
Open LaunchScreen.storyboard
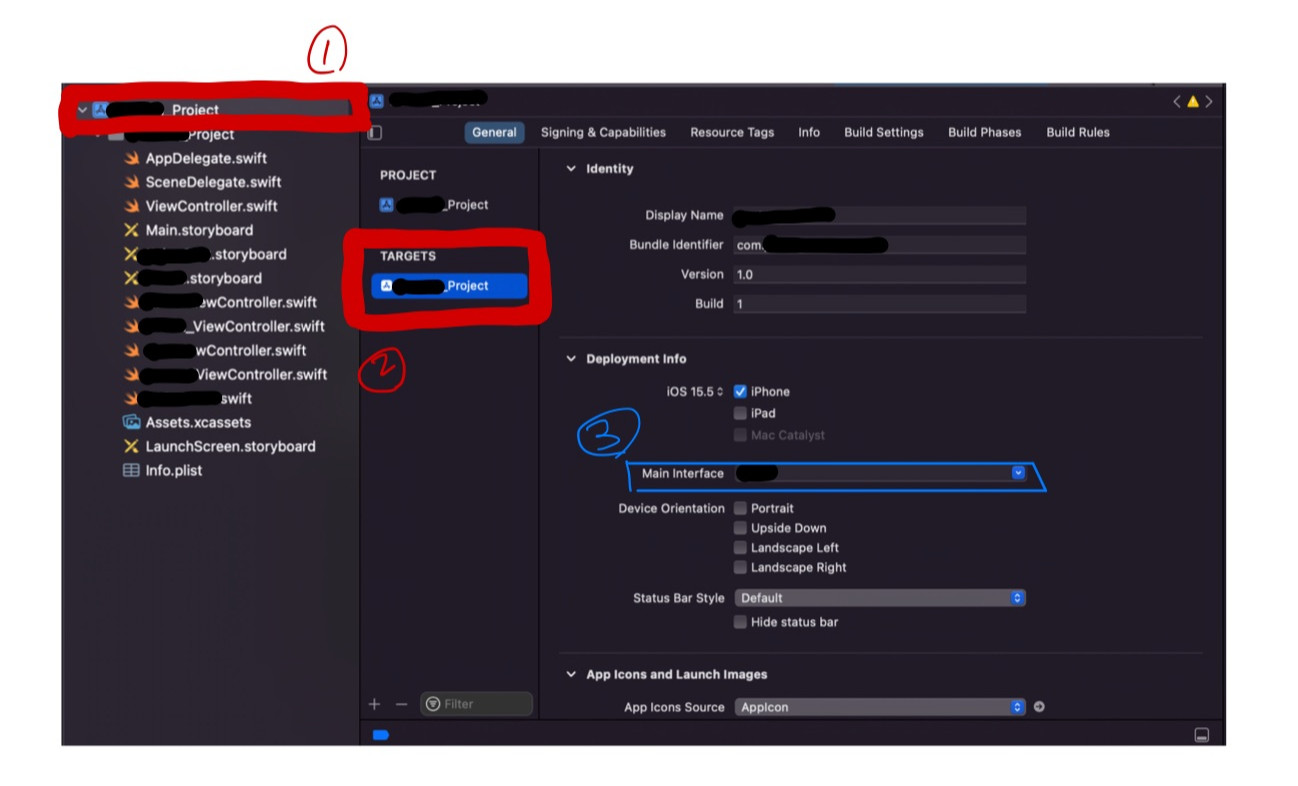(x=230, y=446)
